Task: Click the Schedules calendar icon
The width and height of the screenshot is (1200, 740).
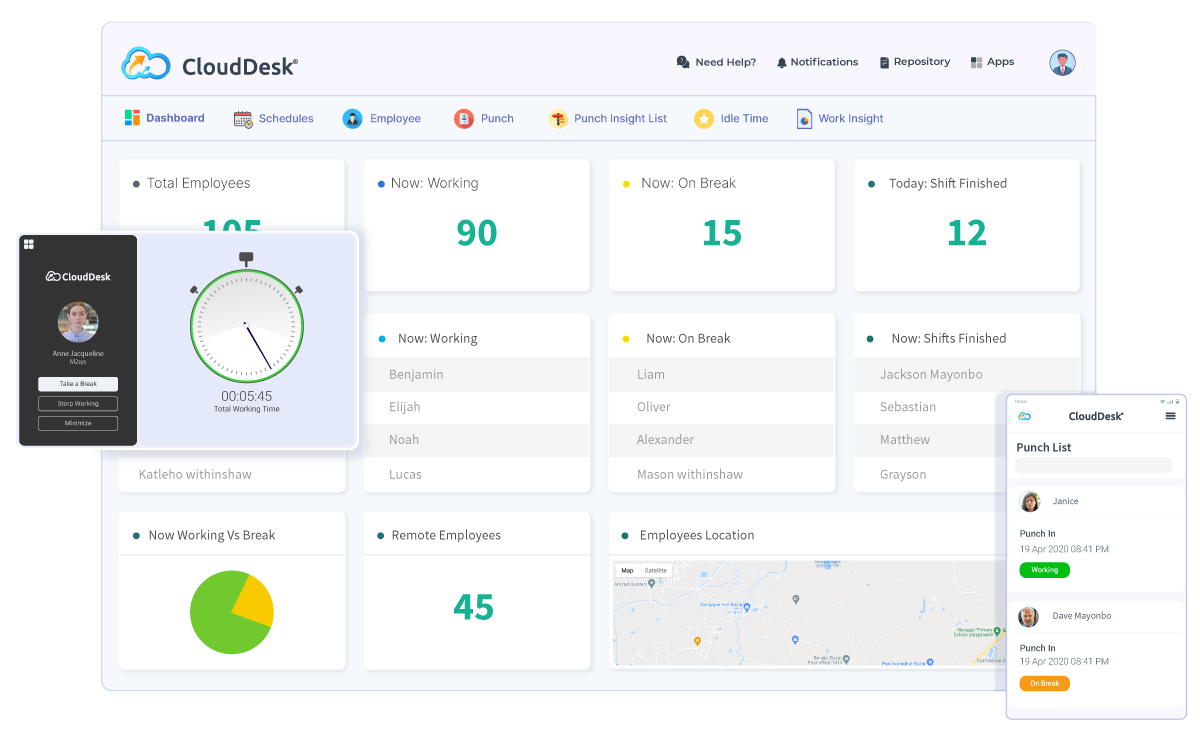Action: coord(243,119)
